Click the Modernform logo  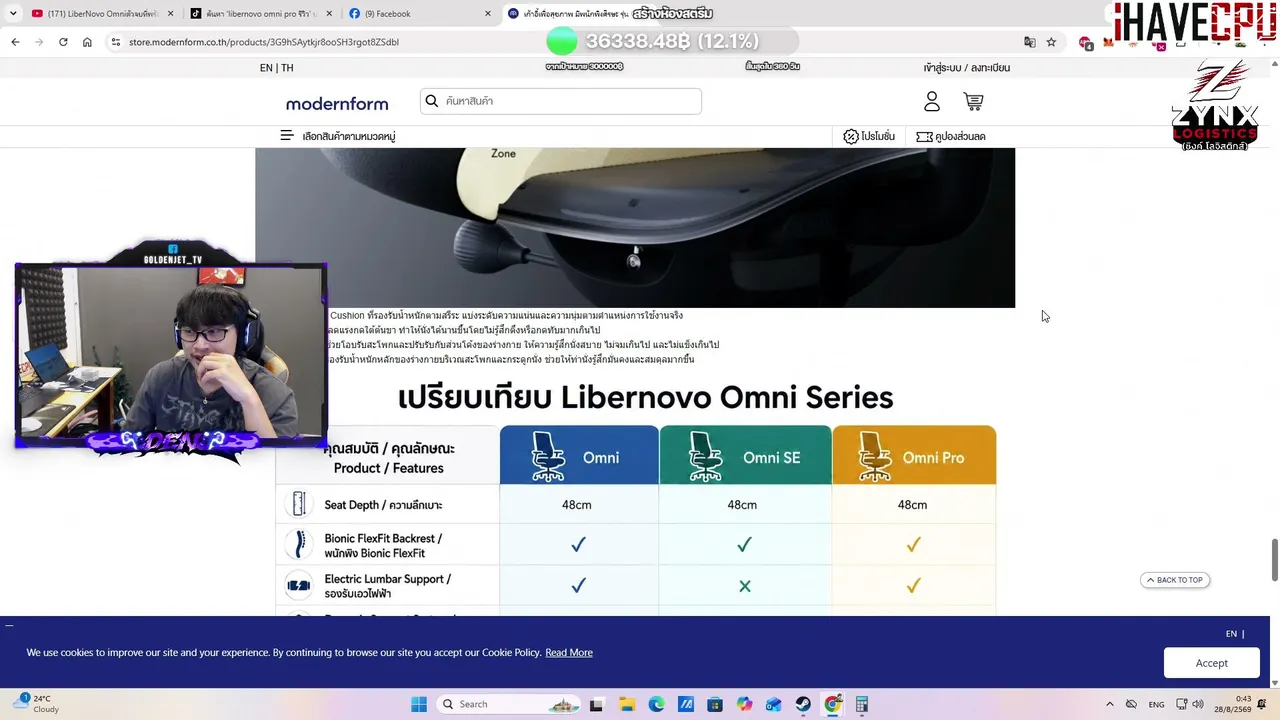[x=337, y=104]
